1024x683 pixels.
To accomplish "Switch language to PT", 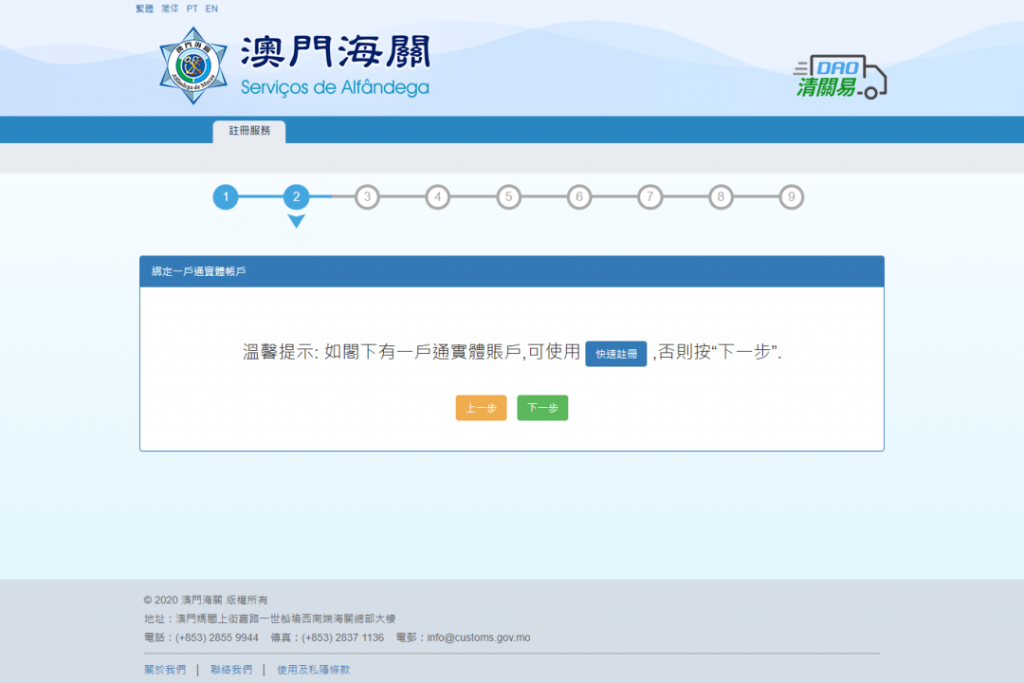I will click(x=192, y=8).
